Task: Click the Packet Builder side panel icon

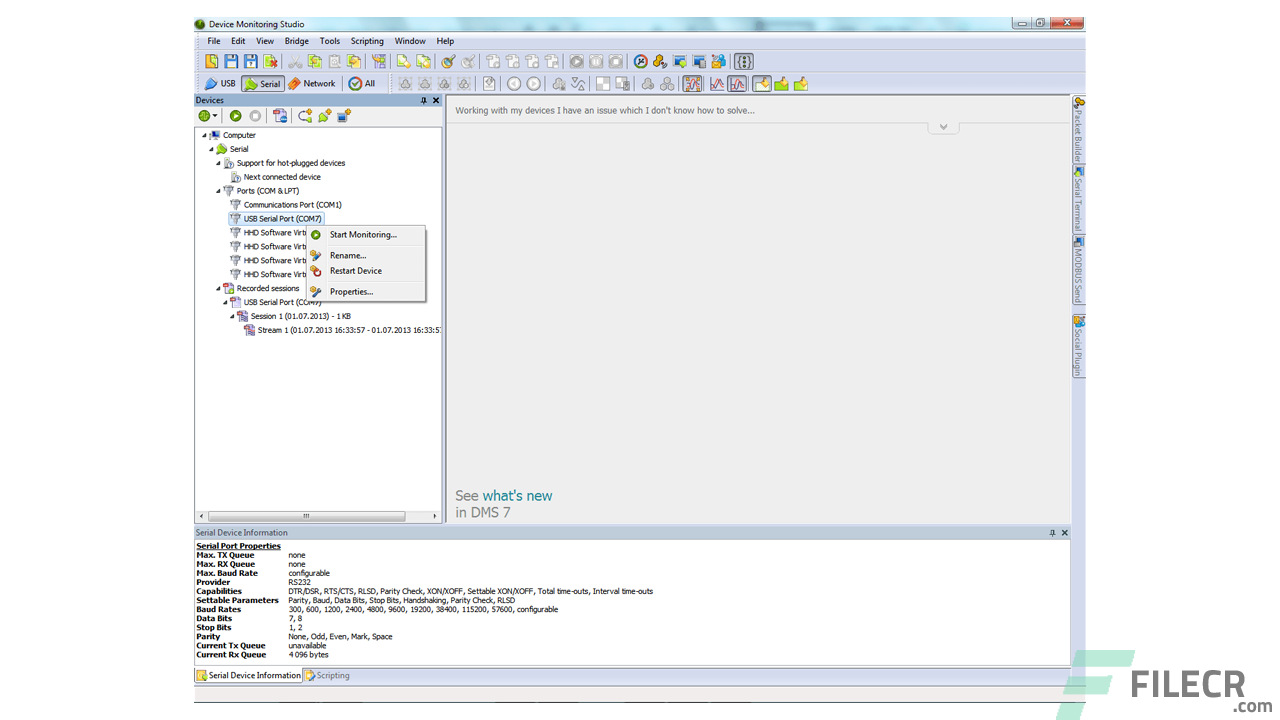Action: 1079,102
